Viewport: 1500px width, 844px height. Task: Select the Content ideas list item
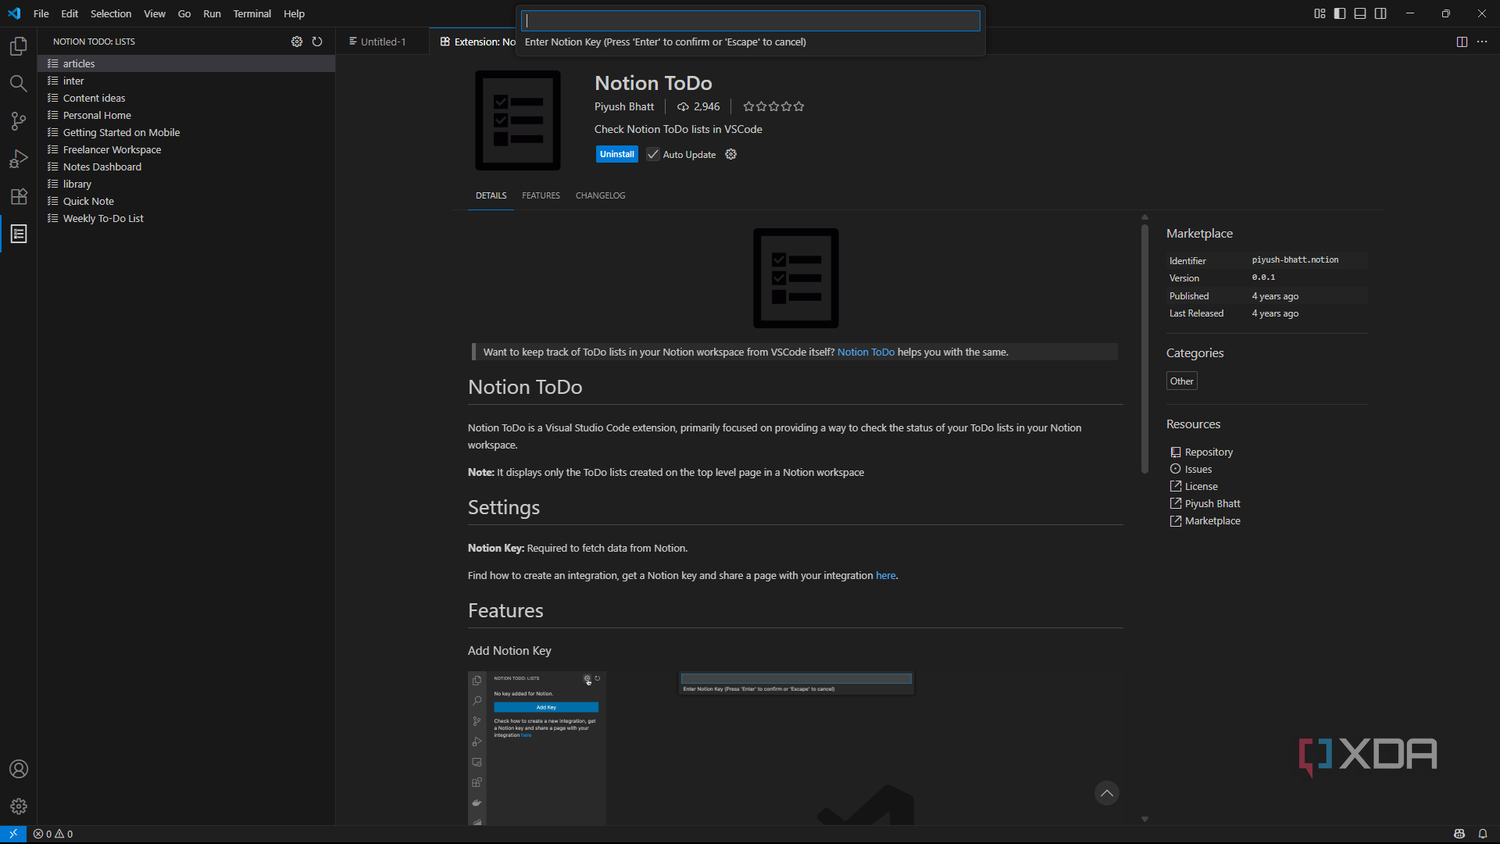(x=186, y=98)
